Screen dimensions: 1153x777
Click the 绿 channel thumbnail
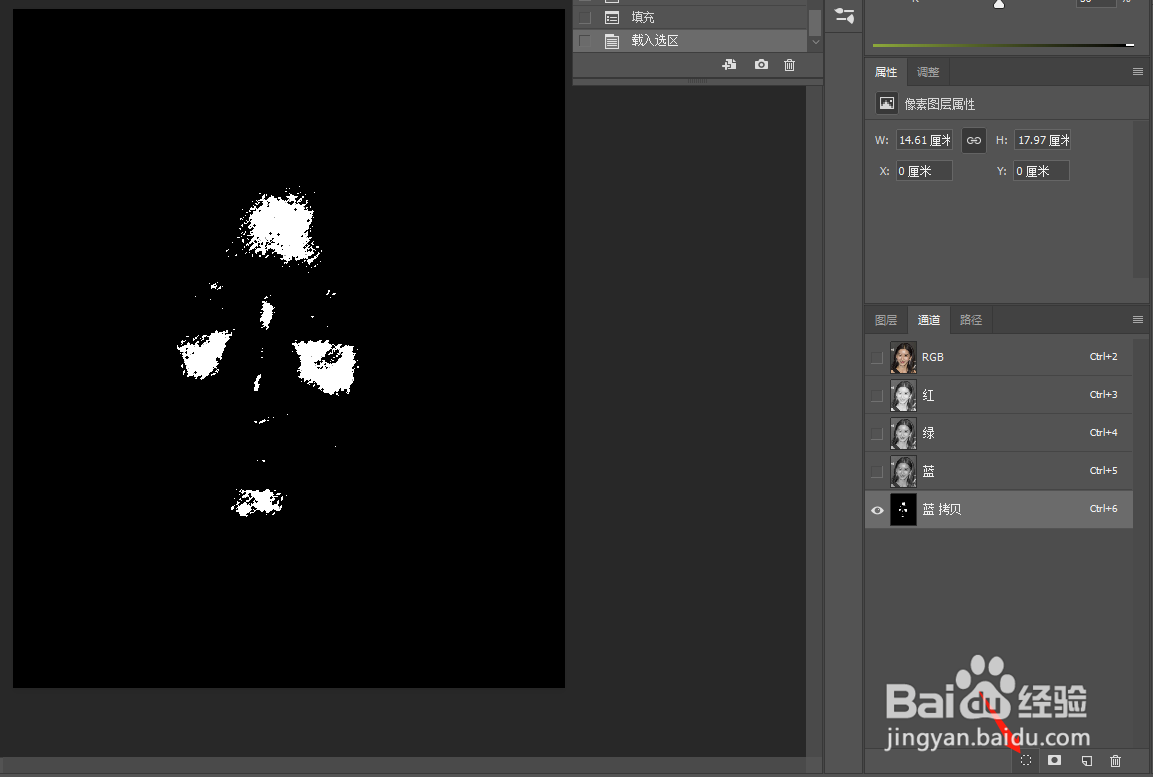click(x=903, y=434)
